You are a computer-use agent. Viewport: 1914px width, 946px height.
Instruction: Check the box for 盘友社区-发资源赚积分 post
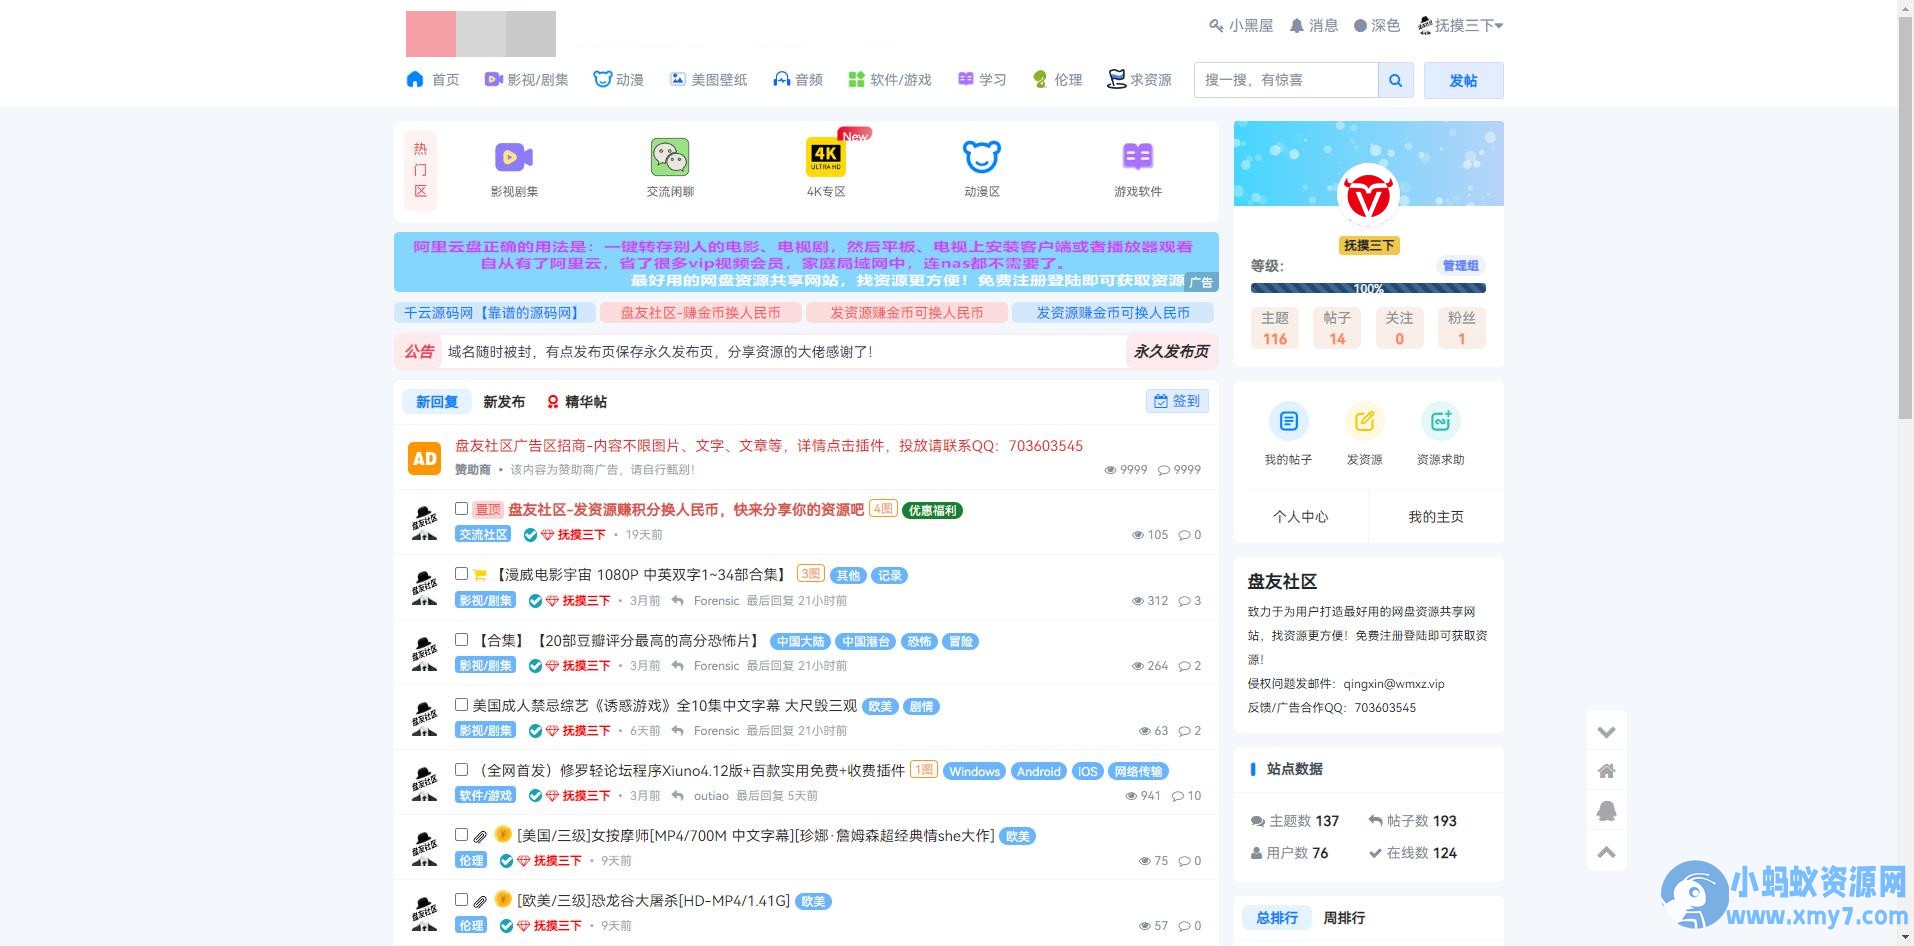click(x=461, y=508)
